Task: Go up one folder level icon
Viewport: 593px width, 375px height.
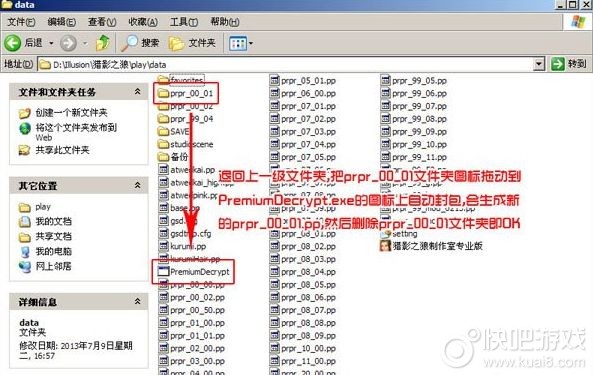Action: tap(102, 43)
